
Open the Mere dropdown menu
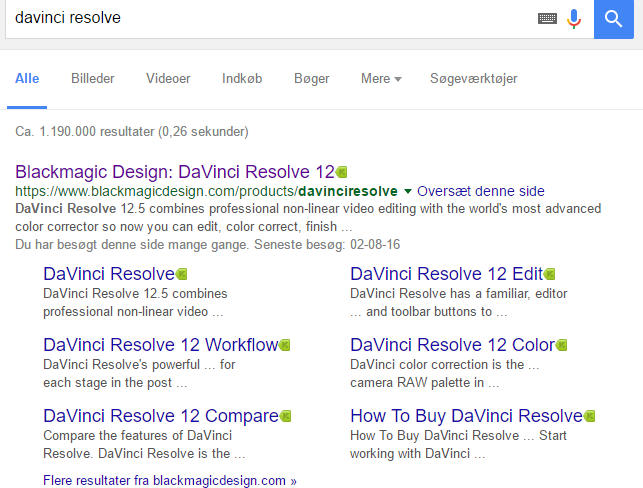coord(381,78)
